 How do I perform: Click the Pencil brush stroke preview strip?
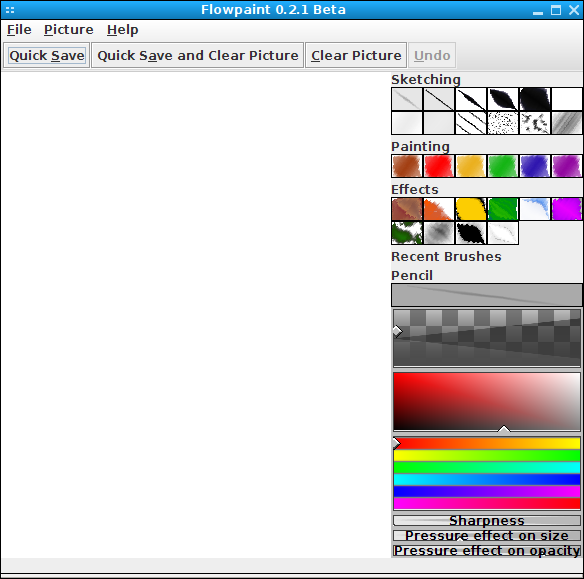pyautogui.click(x=487, y=295)
